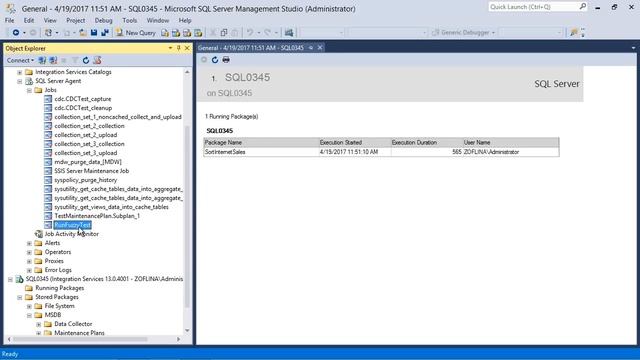The width and height of the screenshot is (640, 360).
Task: Expand the Proxies folder
Action: point(29,261)
